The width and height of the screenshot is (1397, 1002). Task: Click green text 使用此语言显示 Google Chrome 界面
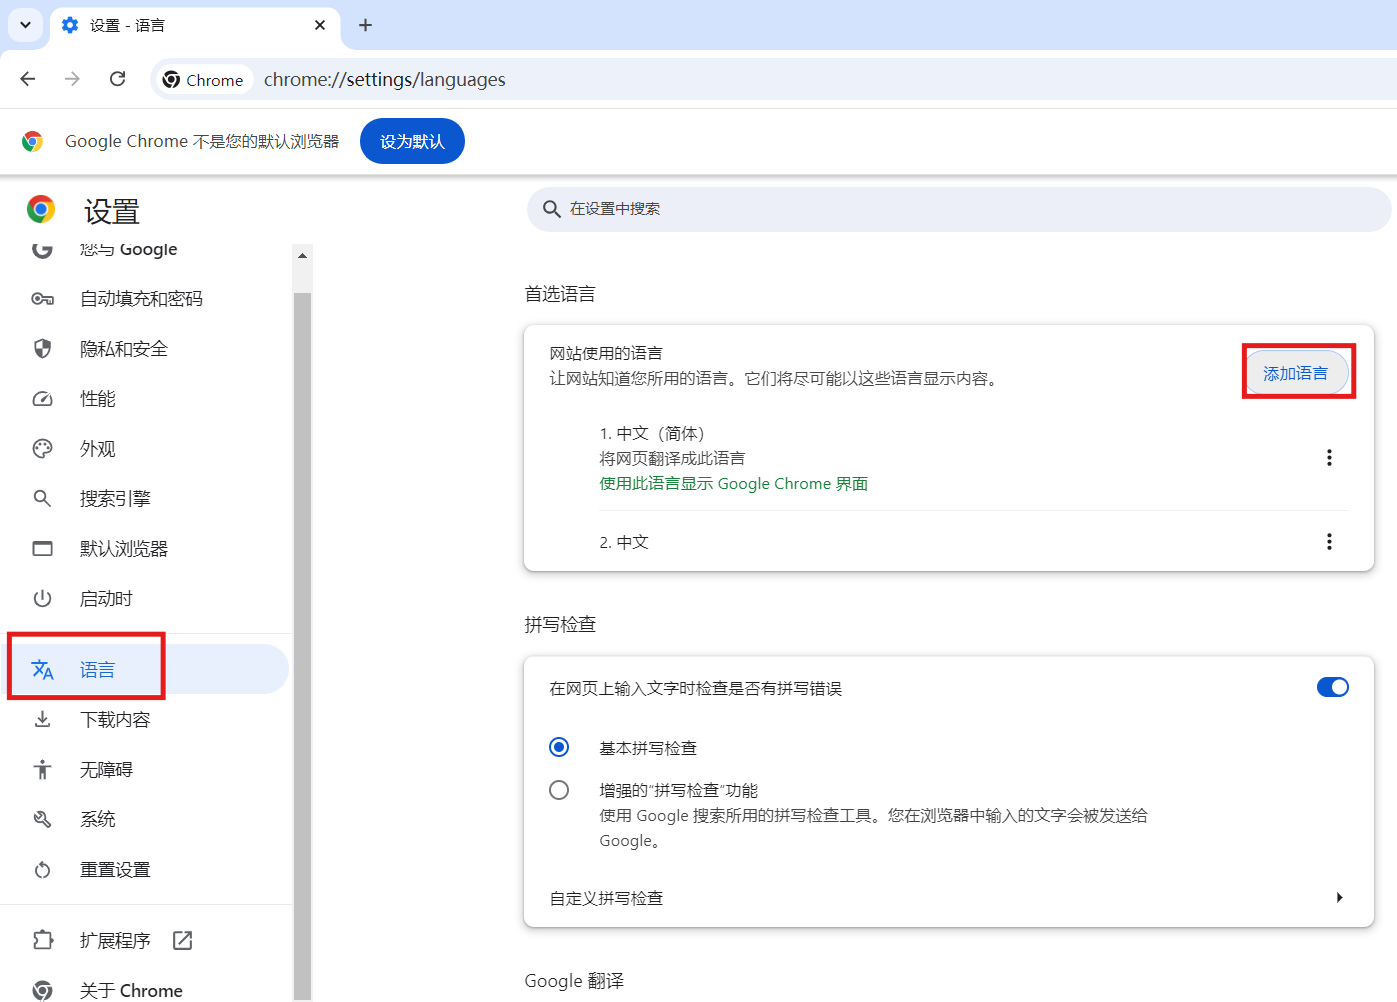[733, 484]
